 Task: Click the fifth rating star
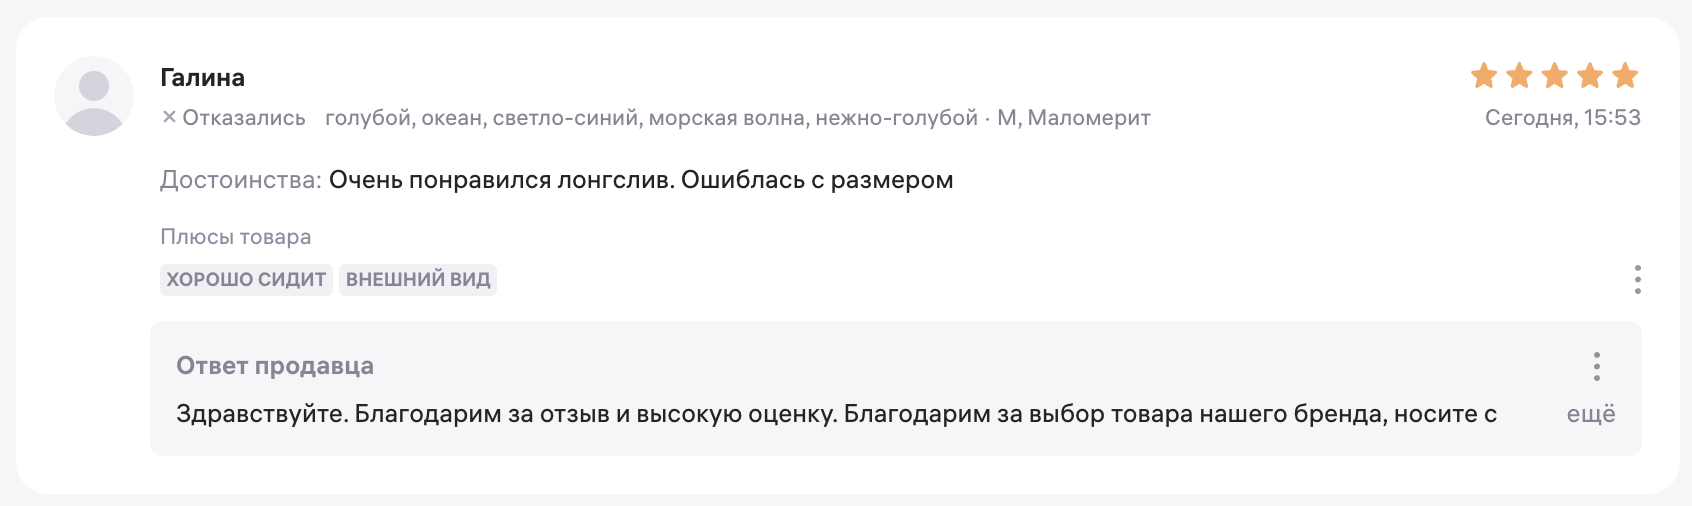1625,76
